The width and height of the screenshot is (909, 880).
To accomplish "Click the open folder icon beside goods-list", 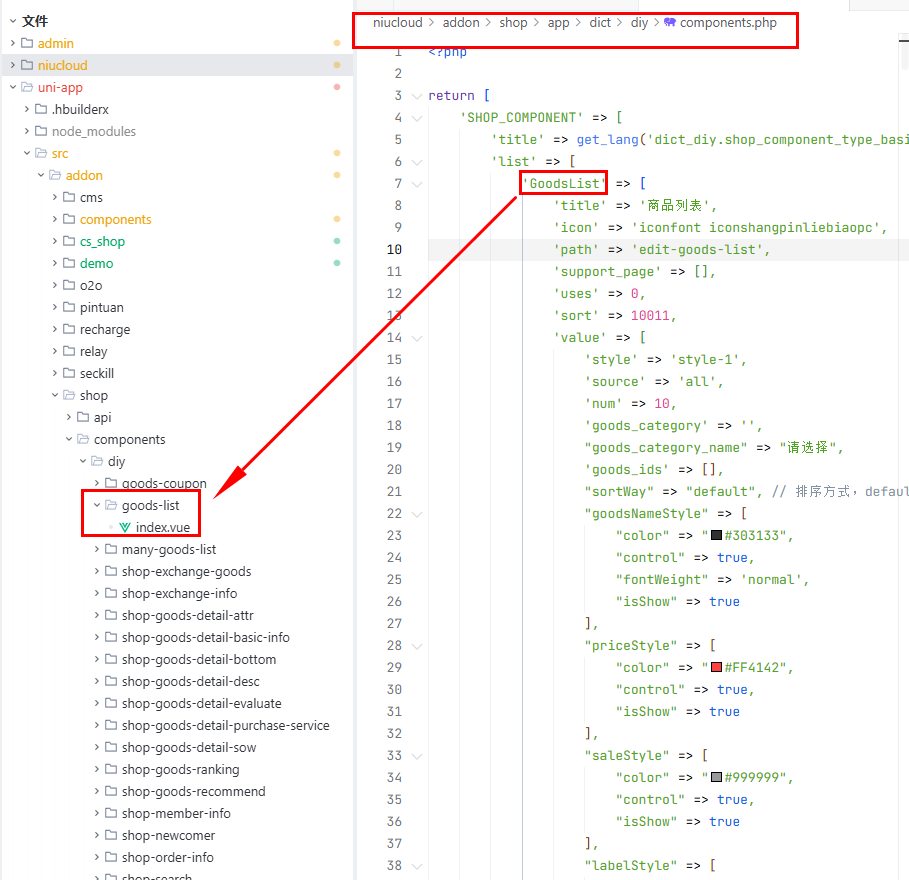I will coord(111,505).
